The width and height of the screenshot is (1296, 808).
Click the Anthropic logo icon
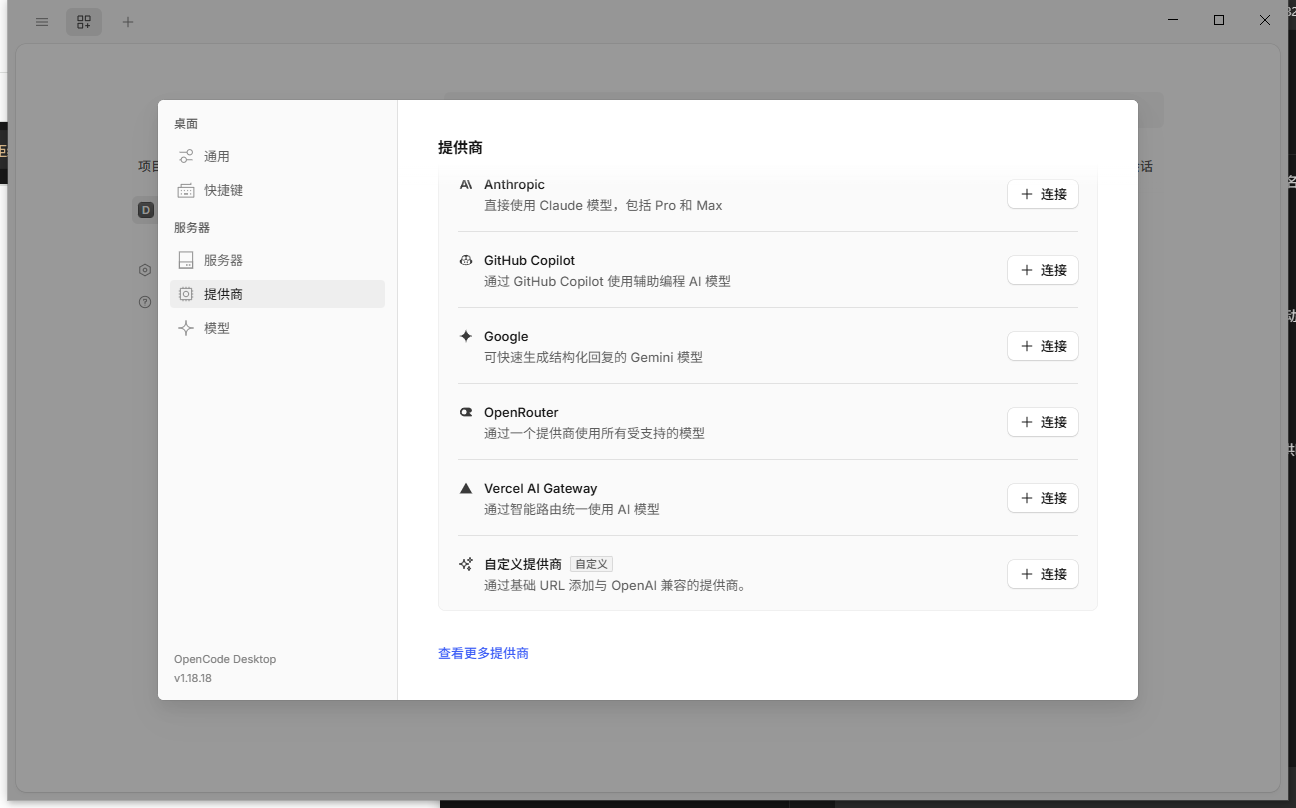(466, 184)
